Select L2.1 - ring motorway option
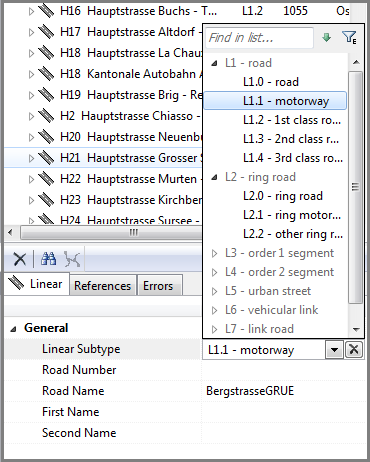Screen dimensions: 370x462 coord(292,215)
